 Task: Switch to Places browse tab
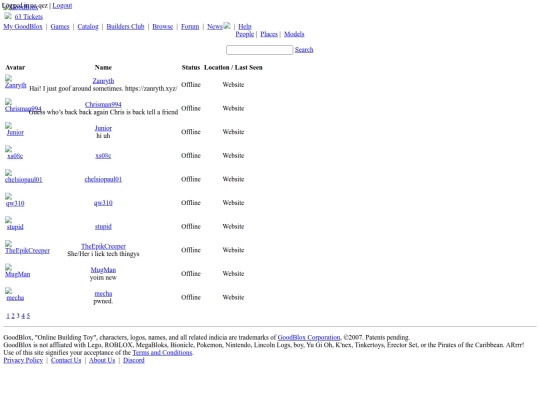pos(269,34)
